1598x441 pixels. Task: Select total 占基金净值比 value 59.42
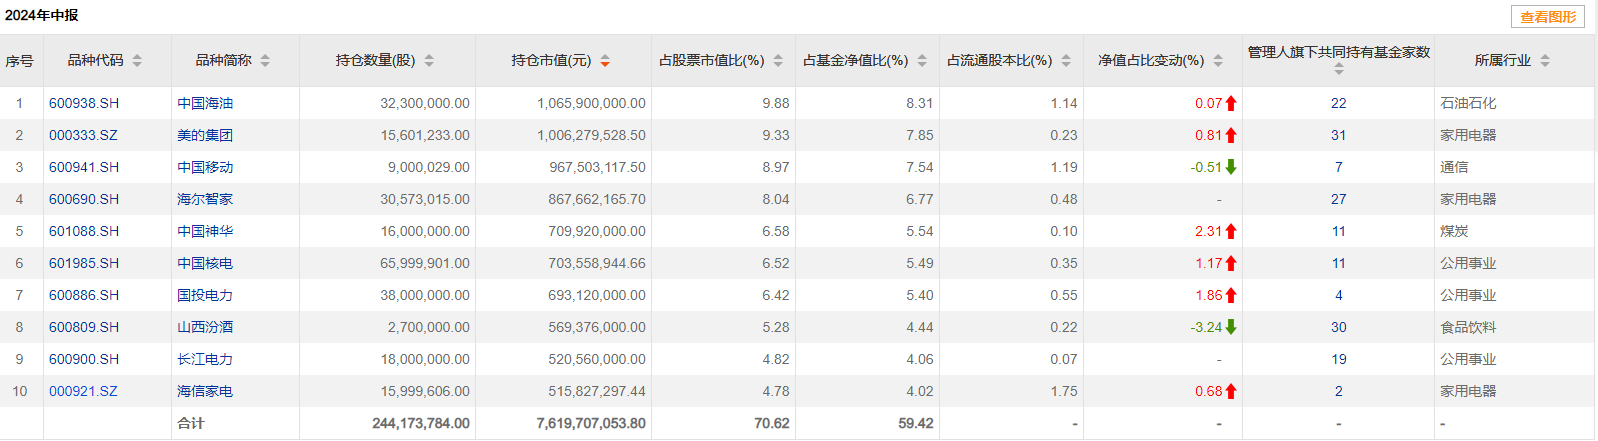pos(916,423)
